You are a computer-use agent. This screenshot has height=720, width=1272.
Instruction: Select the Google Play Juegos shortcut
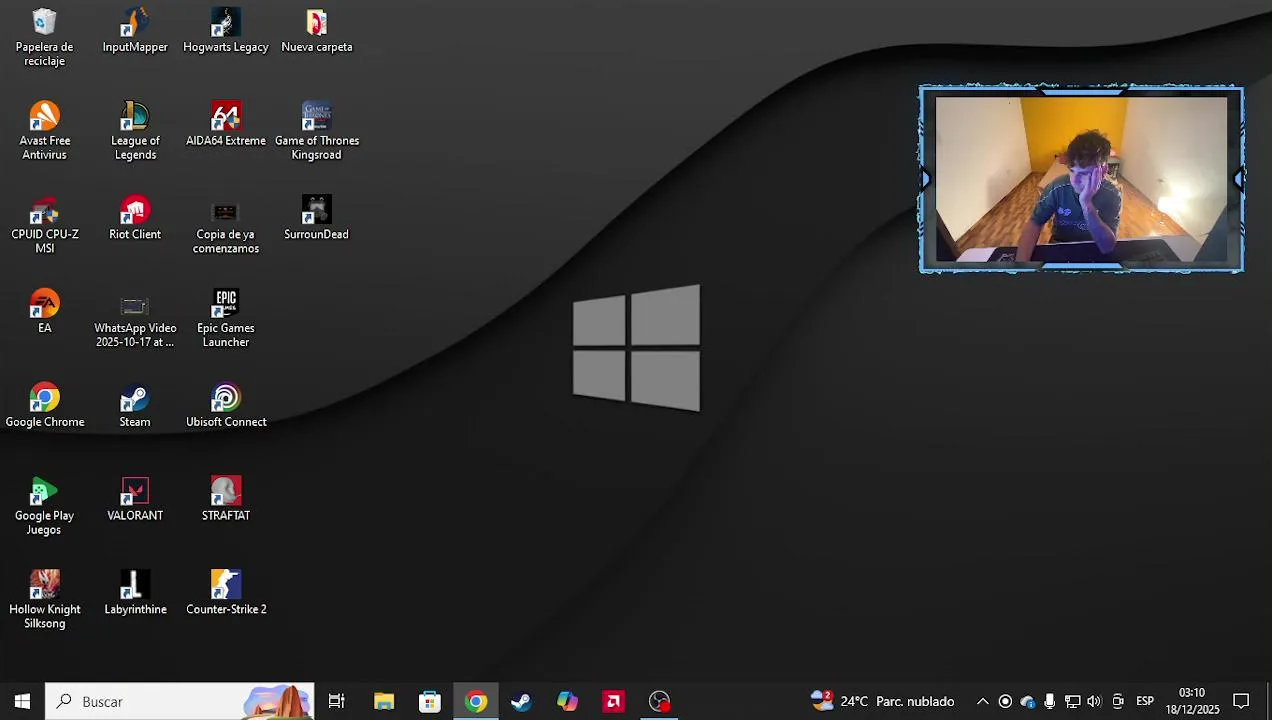44,506
